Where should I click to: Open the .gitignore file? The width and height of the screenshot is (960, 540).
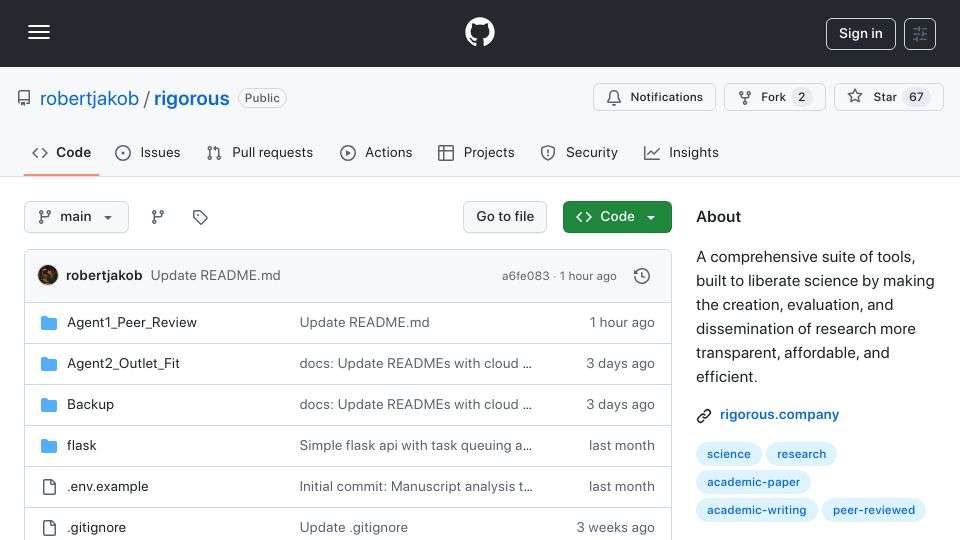96,528
